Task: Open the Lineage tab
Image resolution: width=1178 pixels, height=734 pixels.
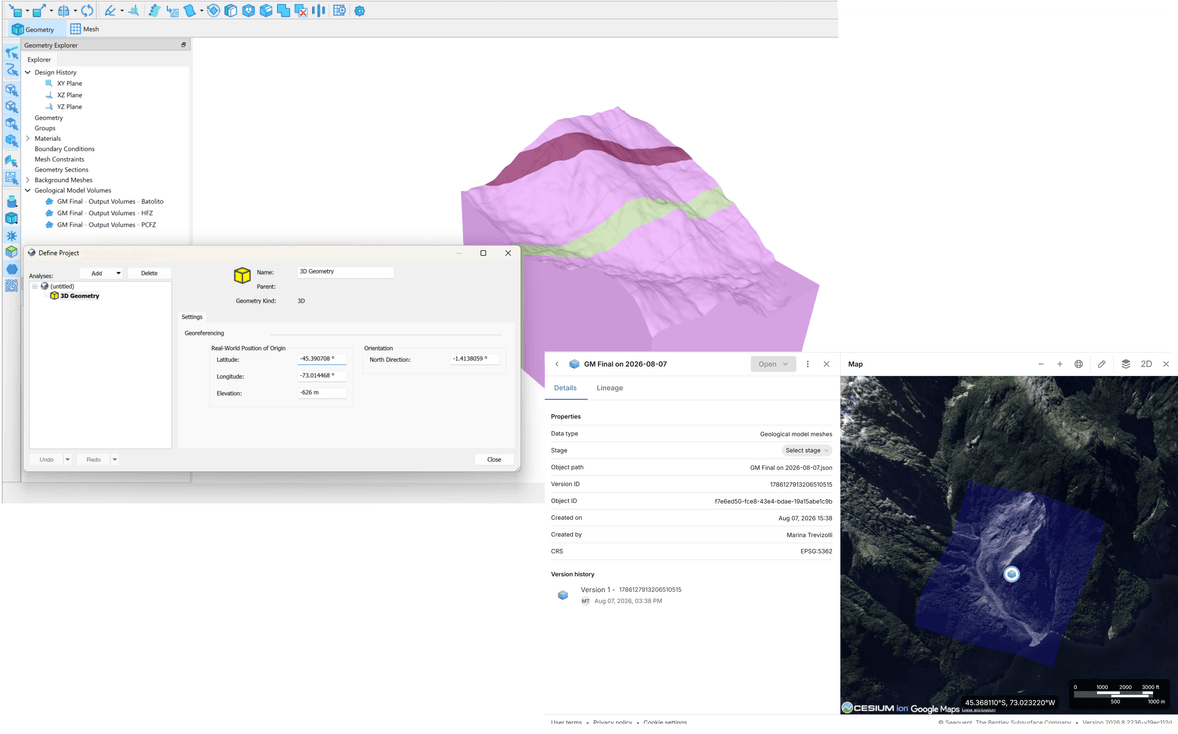Action: (609, 388)
